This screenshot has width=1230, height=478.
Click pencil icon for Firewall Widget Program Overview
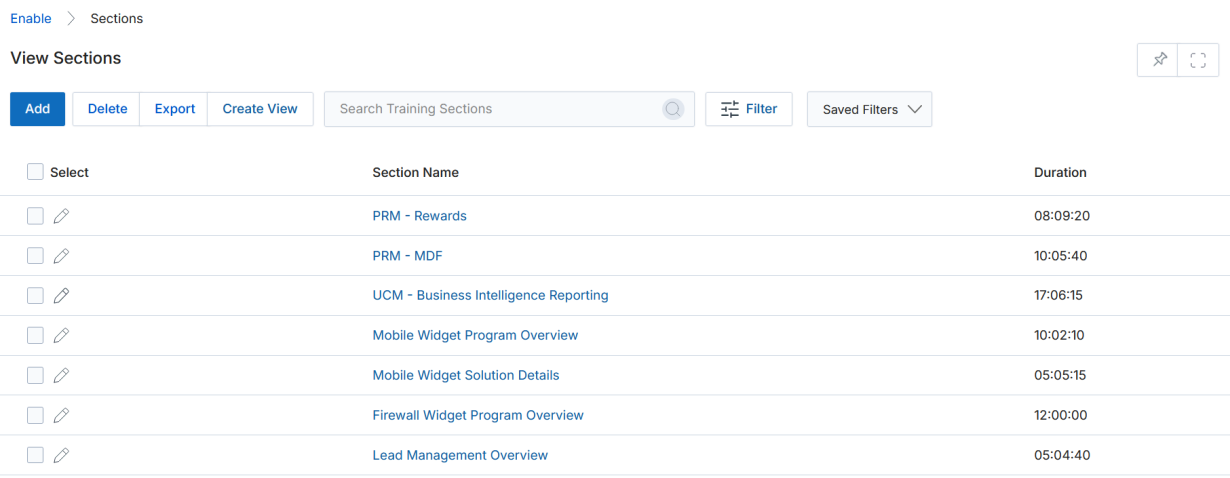pyautogui.click(x=61, y=416)
